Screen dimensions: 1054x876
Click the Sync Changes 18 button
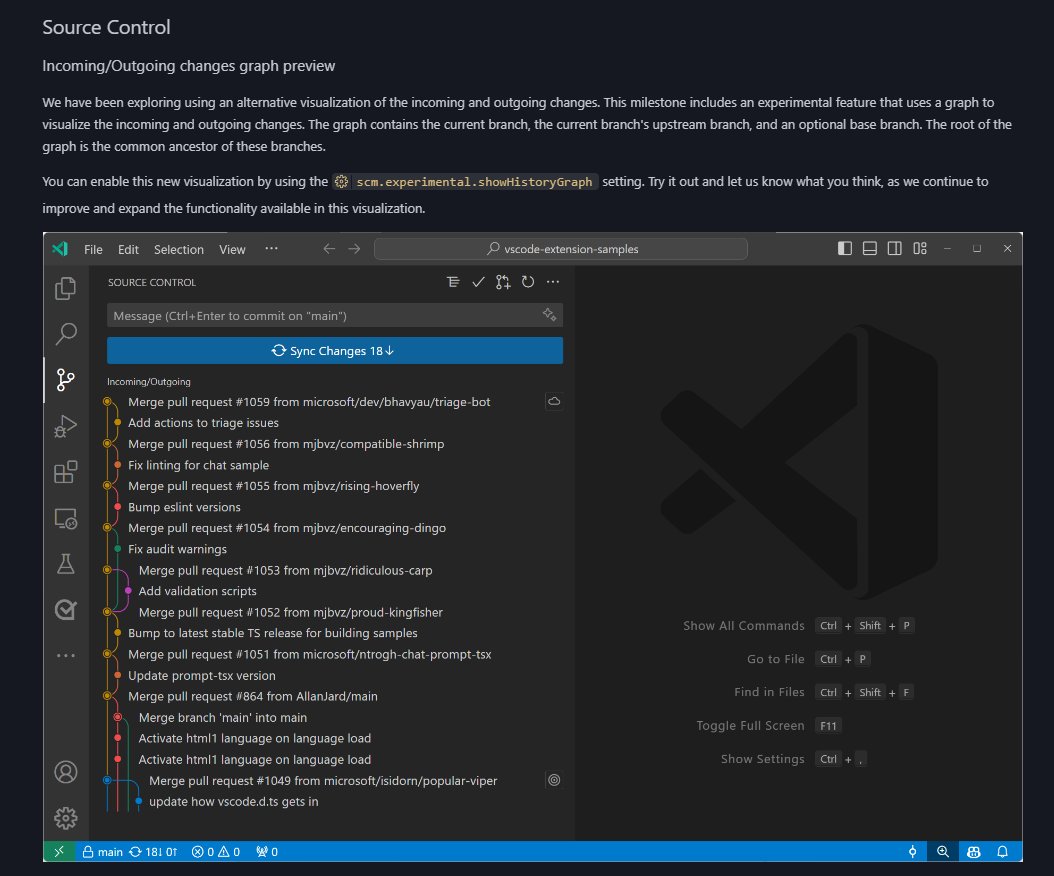coord(335,350)
